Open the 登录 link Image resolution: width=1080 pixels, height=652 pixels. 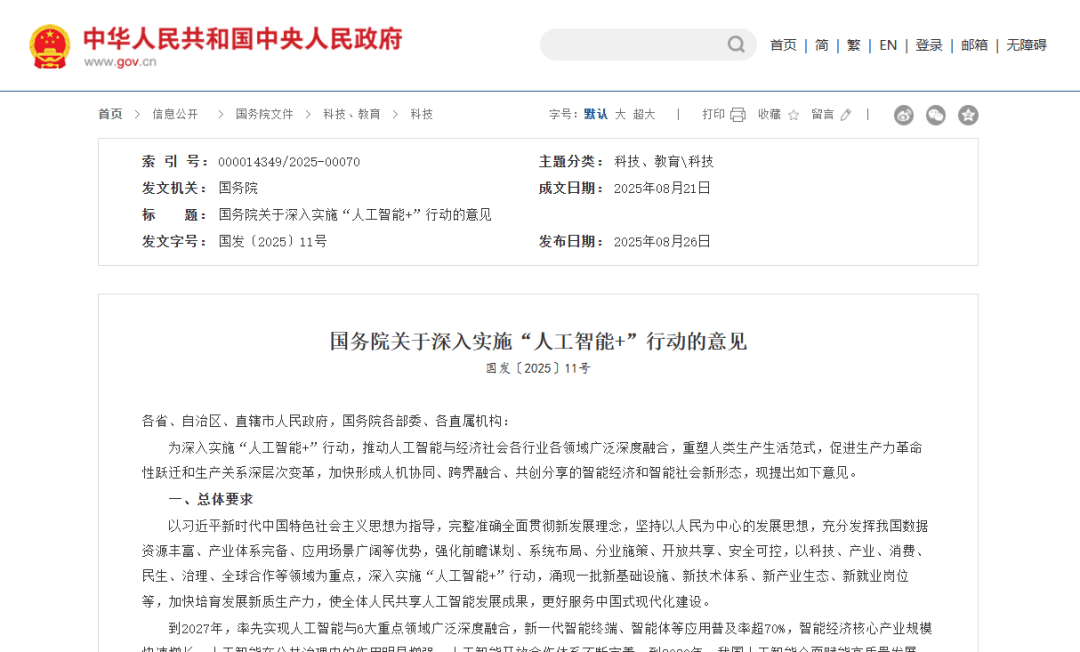click(928, 45)
